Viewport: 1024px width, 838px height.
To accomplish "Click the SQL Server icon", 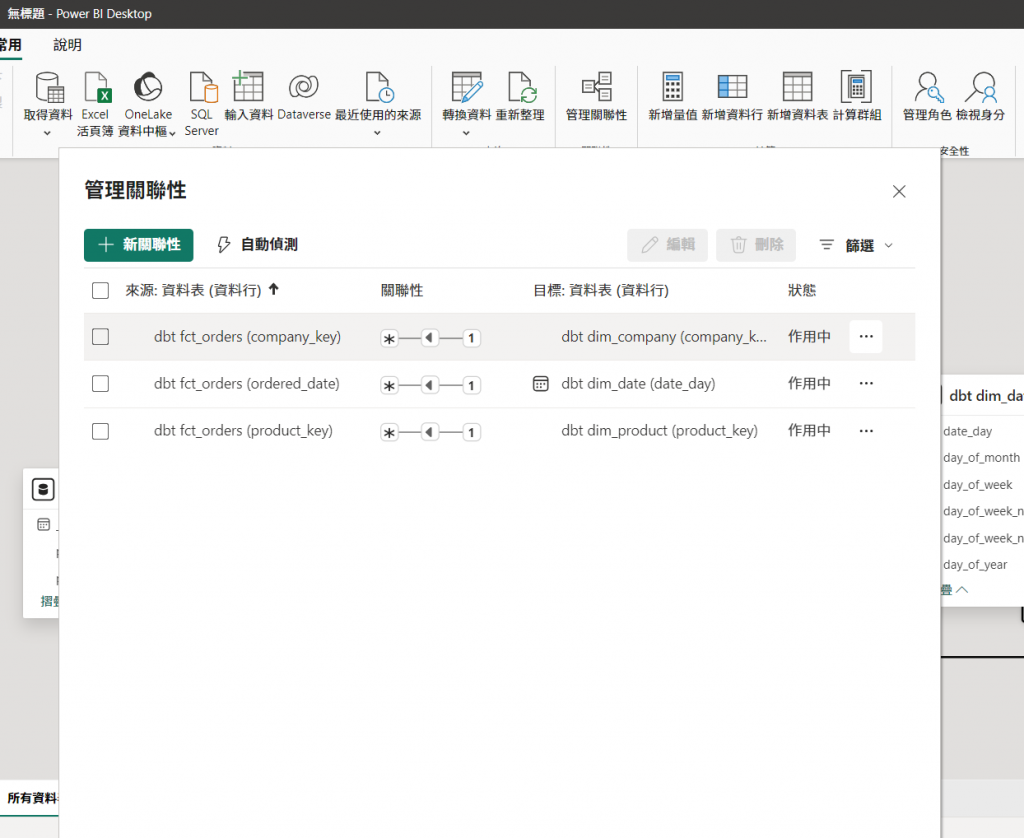I will (202, 88).
